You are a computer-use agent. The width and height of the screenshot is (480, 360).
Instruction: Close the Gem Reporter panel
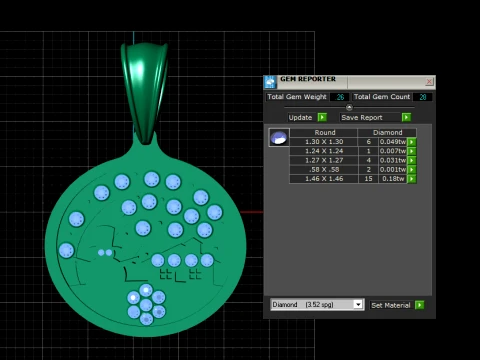pyautogui.click(x=429, y=81)
